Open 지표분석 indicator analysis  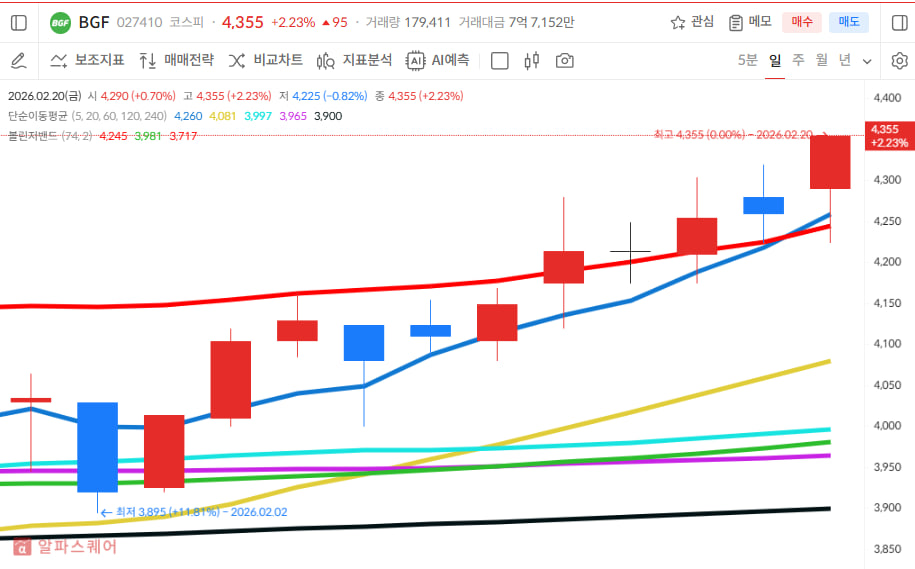tap(354, 61)
